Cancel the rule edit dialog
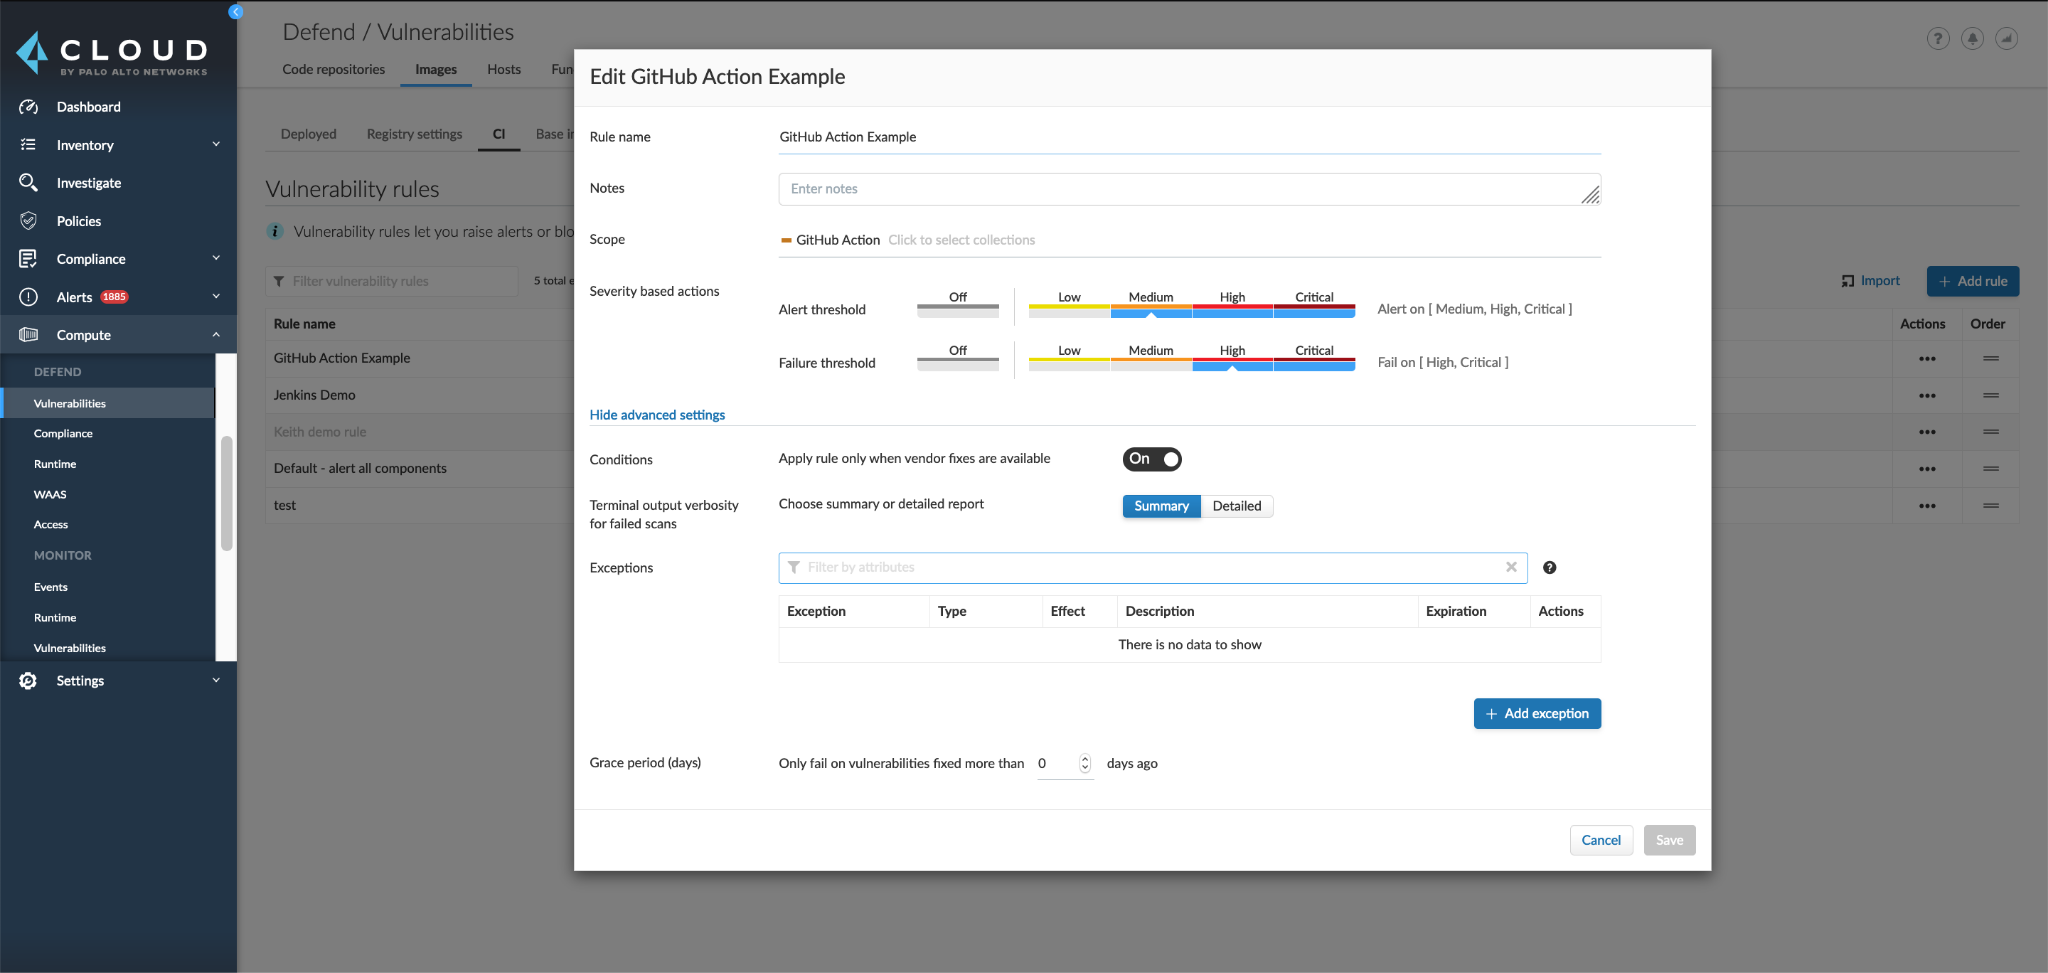 1601,840
